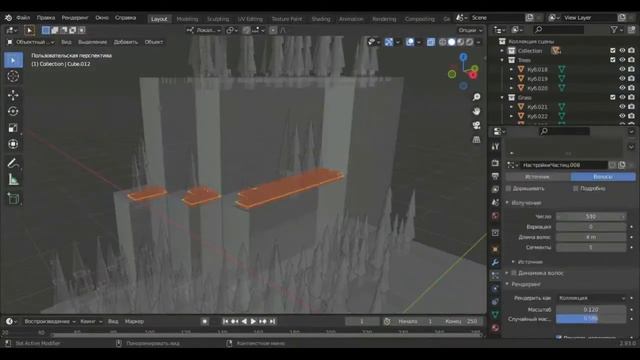This screenshot has width=640, height=360.
Task: Open the Particles properties tab icon
Action: pos(495,276)
